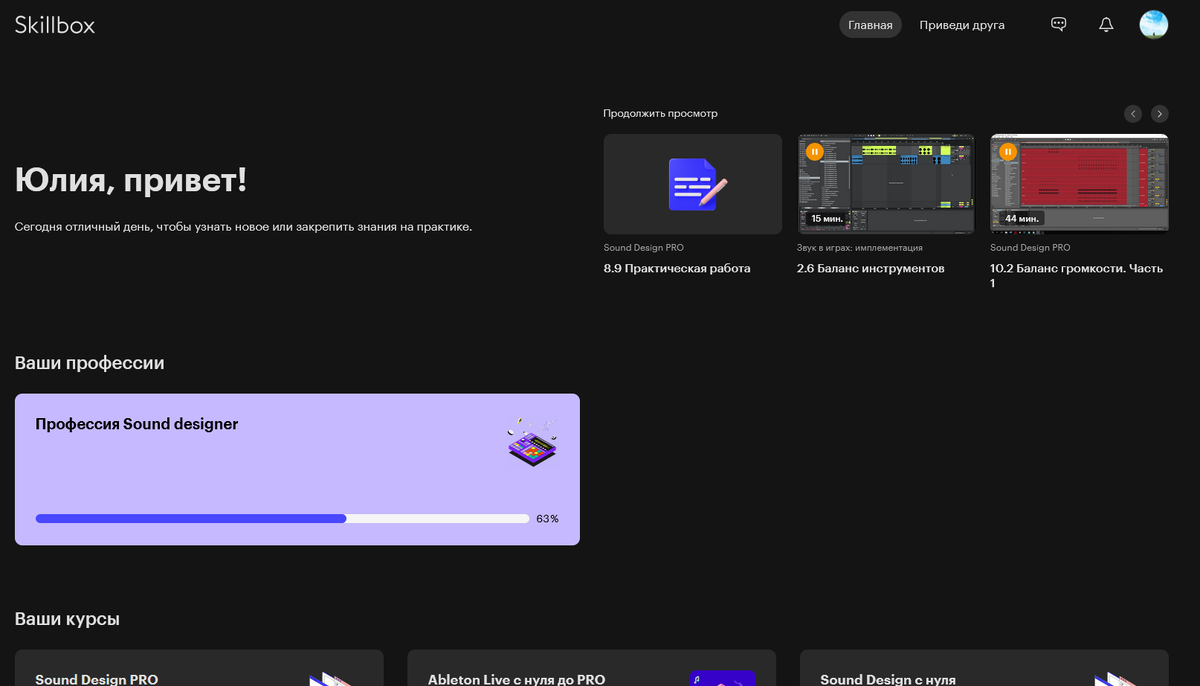Click the right carousel arrow

point(1159,113)
